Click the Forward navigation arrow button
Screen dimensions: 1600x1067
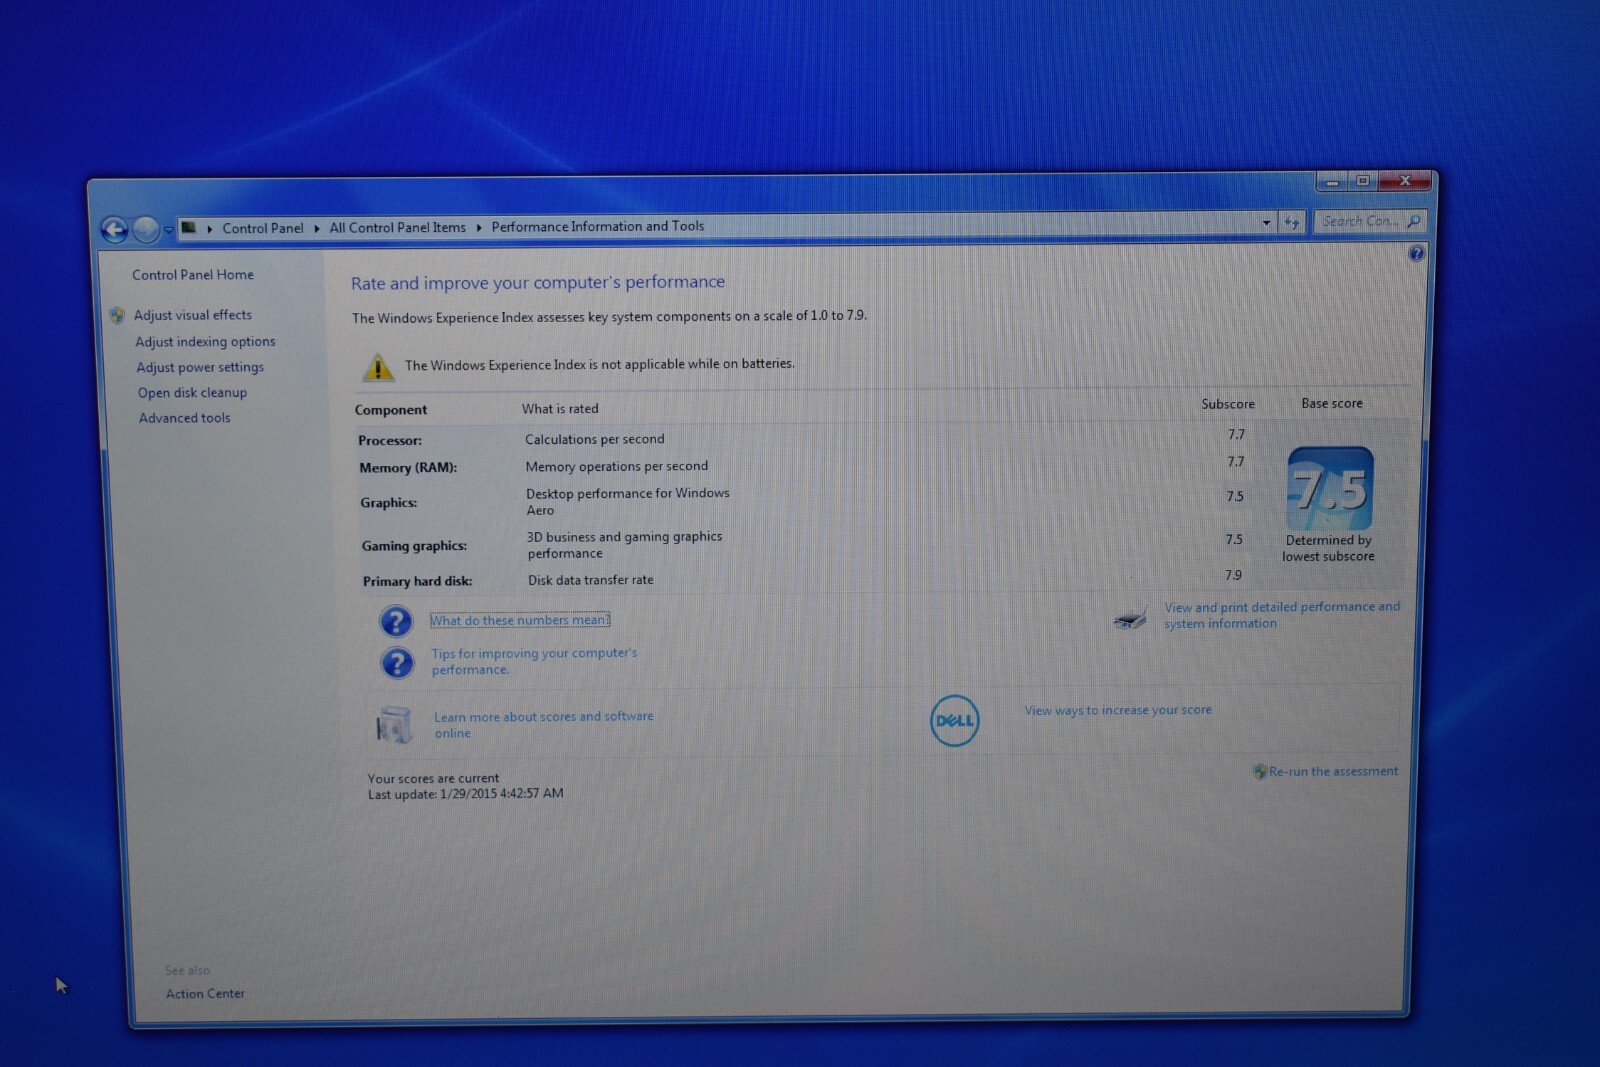coord(146,230)
